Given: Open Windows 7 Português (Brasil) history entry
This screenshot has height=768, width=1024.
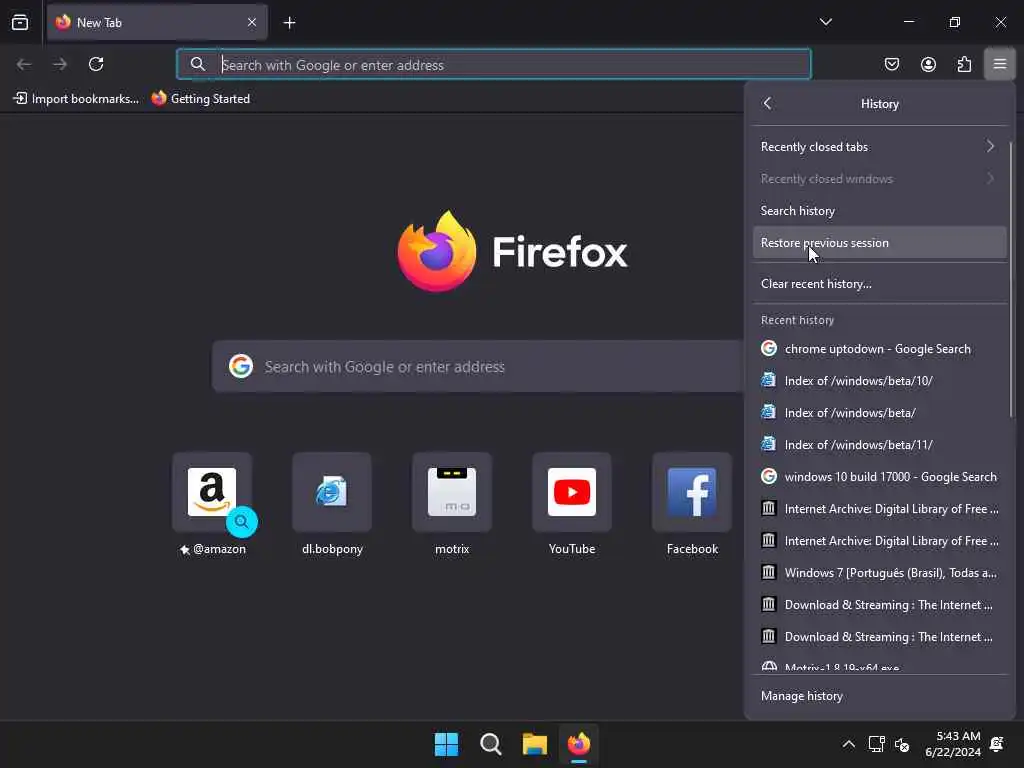Looking at the screenshot, I should pyautogui.click(x=879, y=573).
